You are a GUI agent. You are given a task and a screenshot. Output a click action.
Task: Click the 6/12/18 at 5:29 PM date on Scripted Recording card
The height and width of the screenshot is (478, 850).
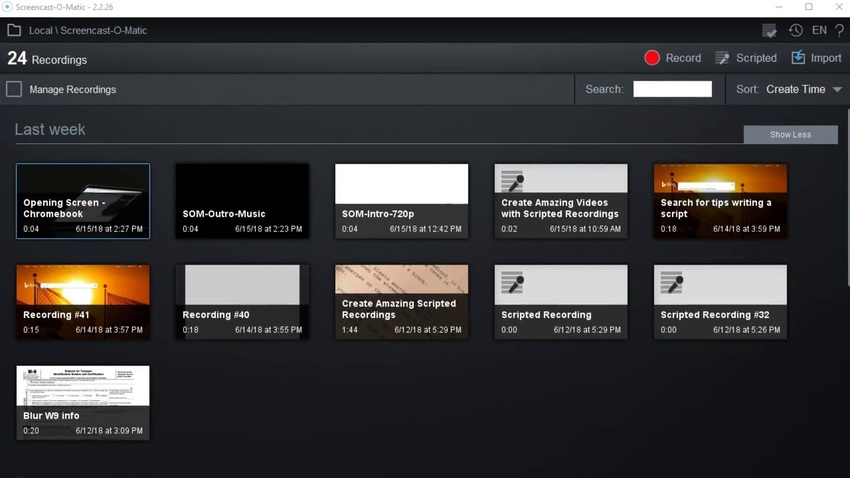tap(587, 330)
